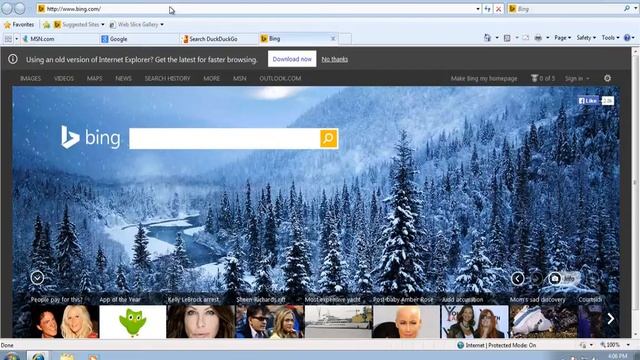This screenshot has width=640, height=360.
Task: Open the Sign in dropdown
Action: pyautogui.click(x=577, y=78)
